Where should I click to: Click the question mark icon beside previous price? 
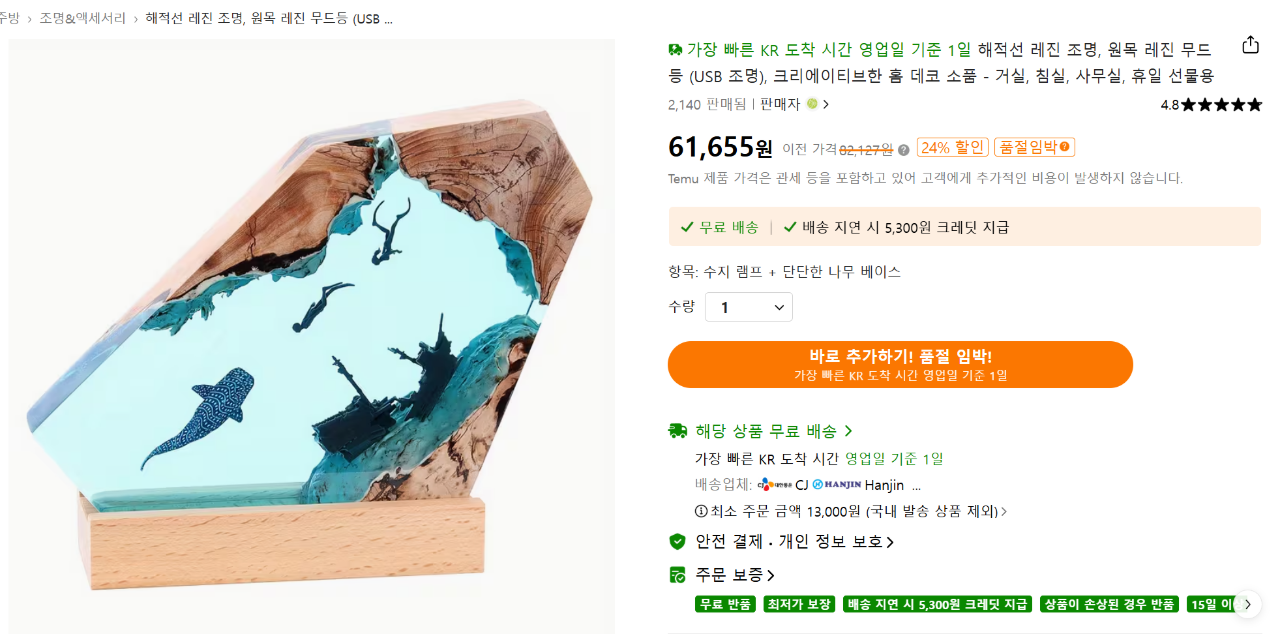[903, 150]
